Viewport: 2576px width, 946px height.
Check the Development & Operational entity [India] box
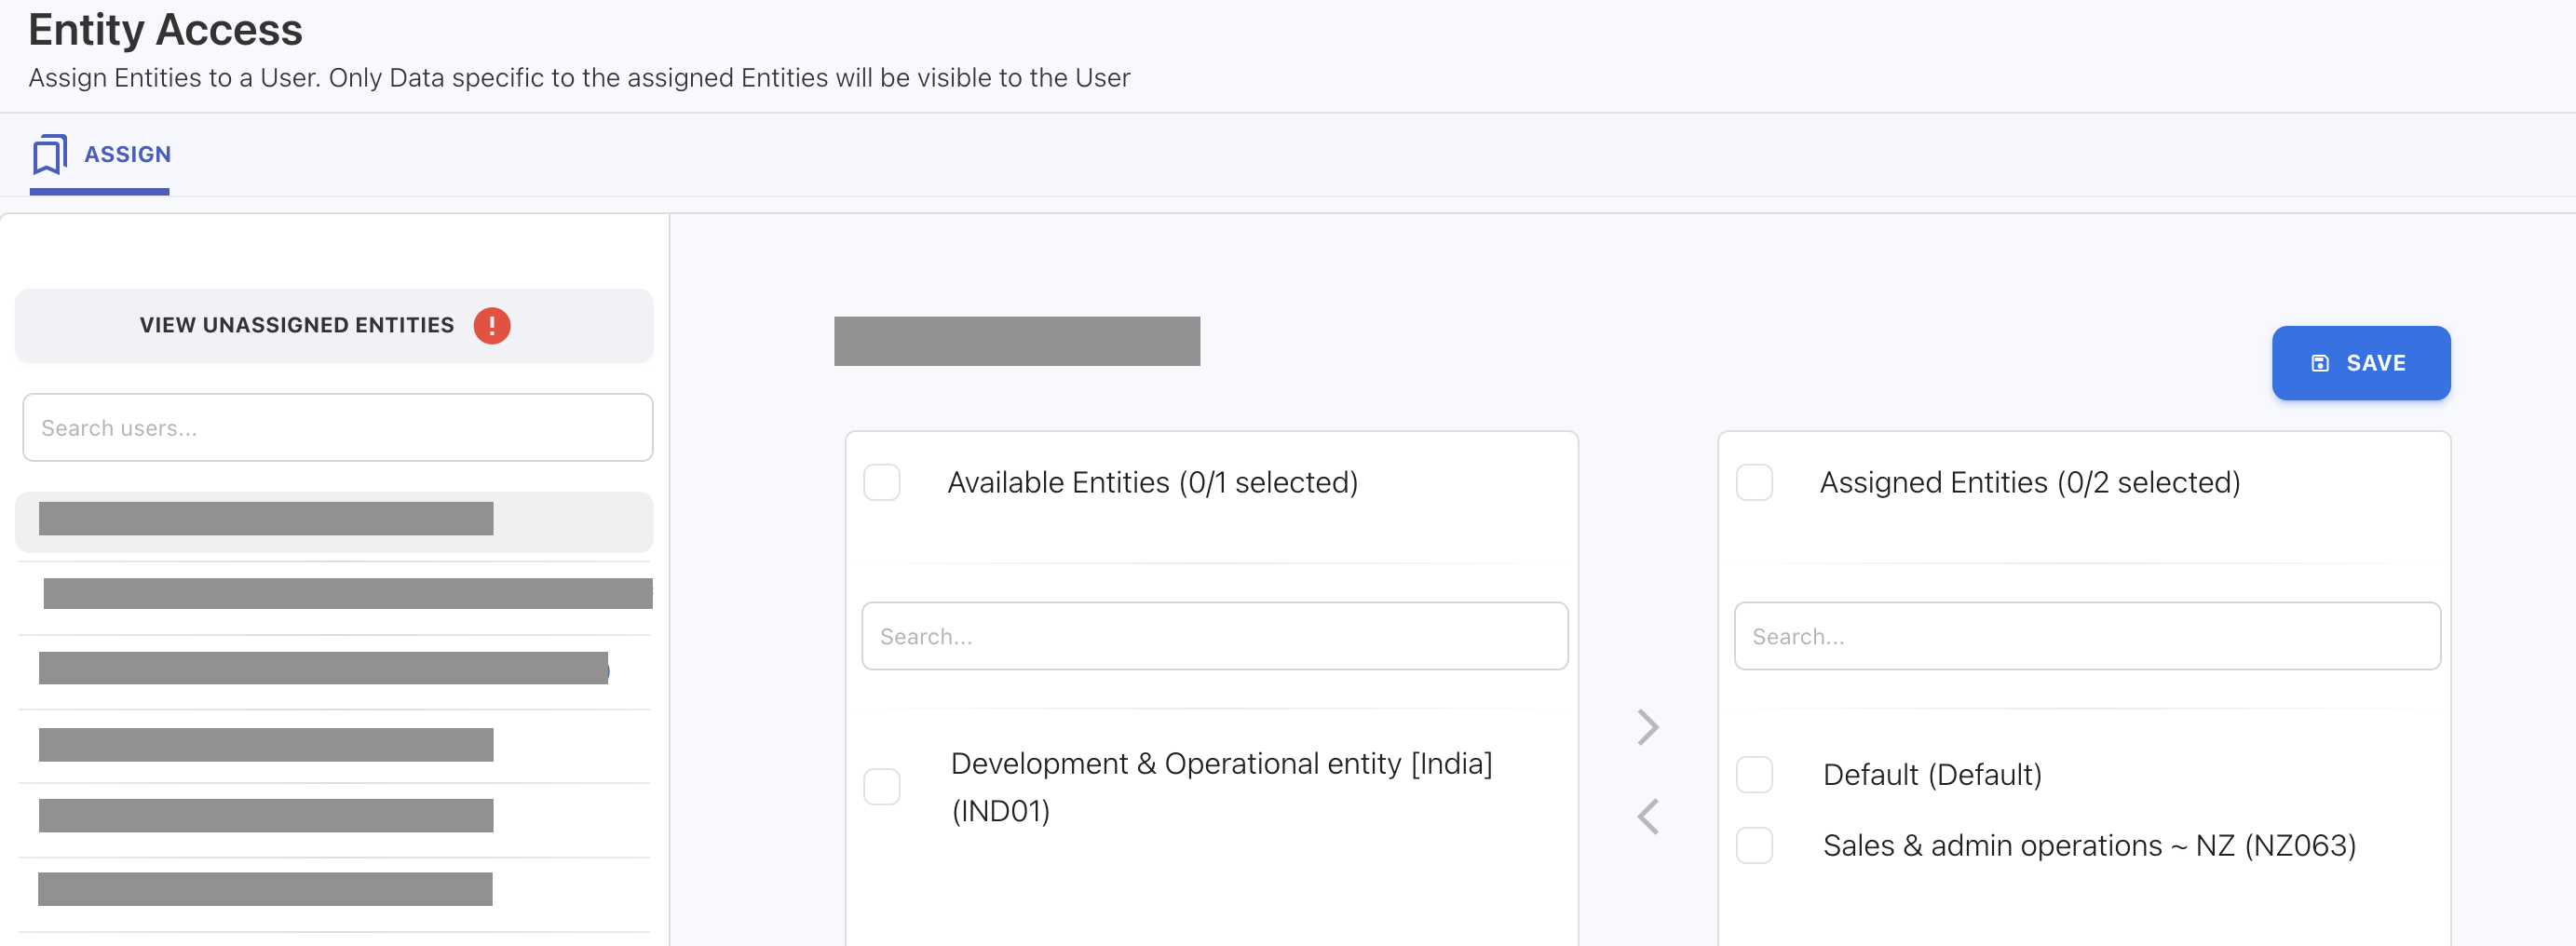[881, 786]
